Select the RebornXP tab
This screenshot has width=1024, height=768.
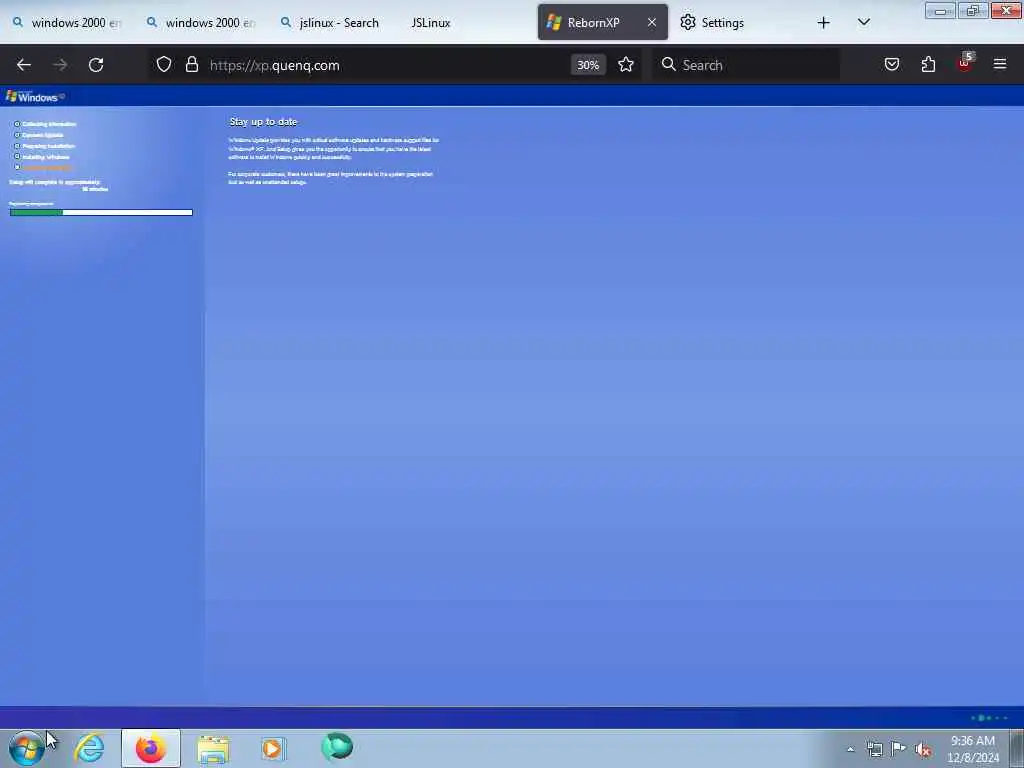(x=593, y=23)
